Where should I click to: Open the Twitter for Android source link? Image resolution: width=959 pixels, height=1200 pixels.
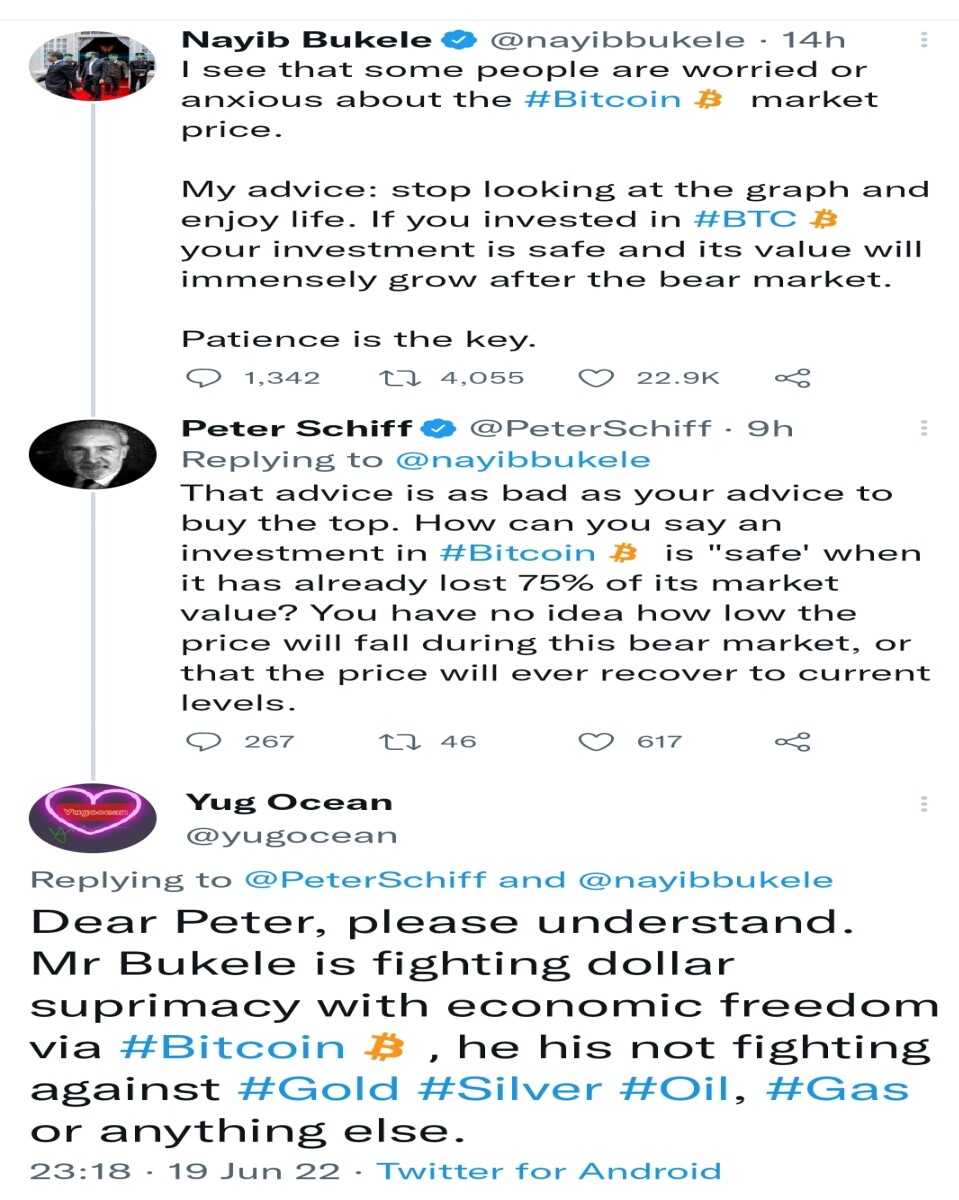tap(549, 1171)
